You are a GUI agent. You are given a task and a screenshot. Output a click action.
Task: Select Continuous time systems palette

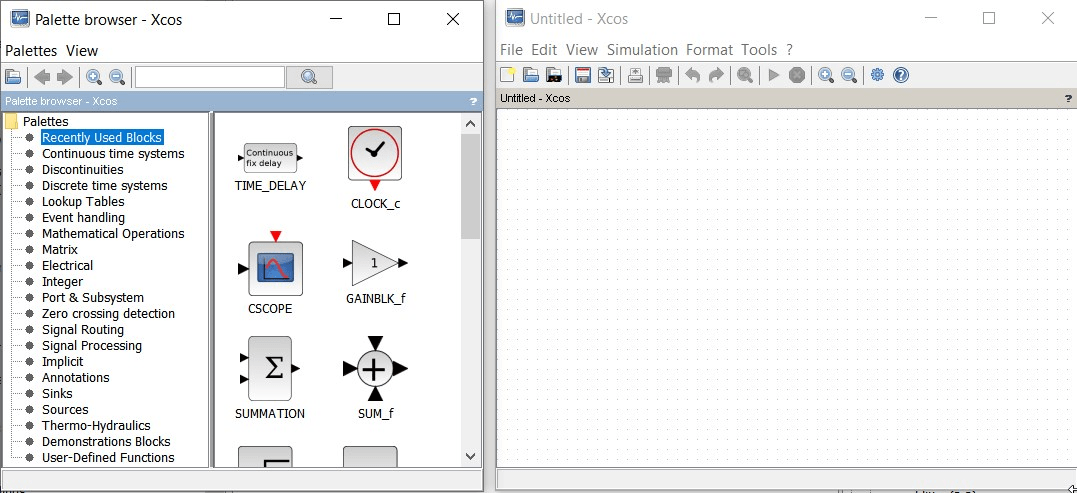[x=113, y=154]
